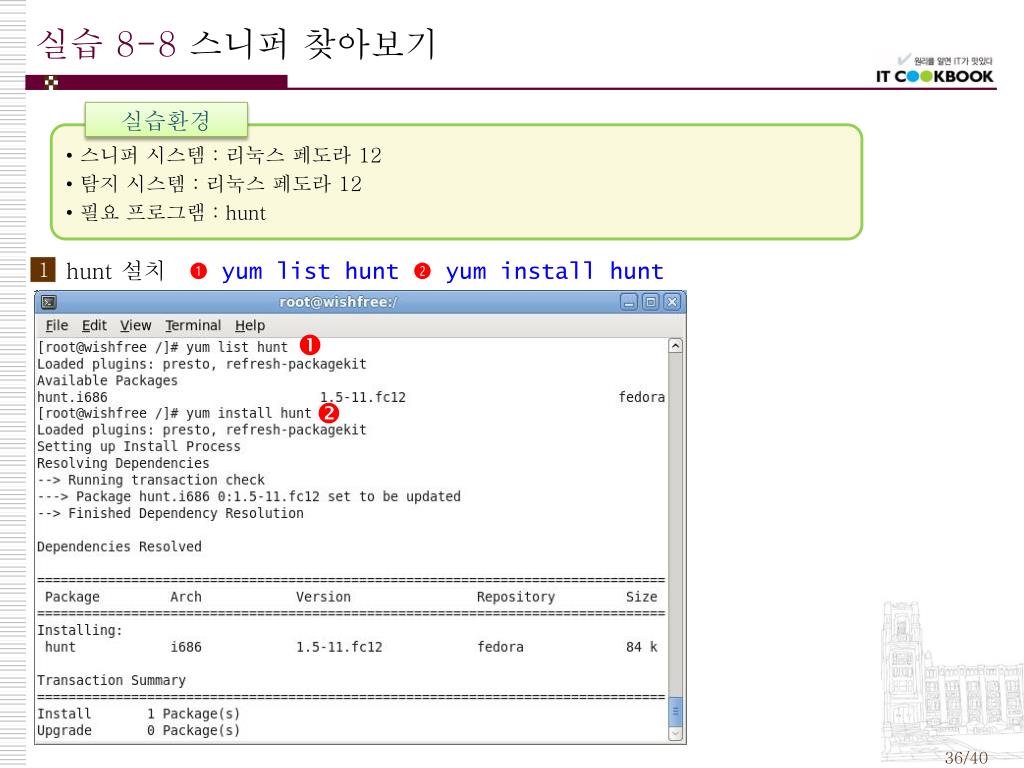Click the terminal scrollbar thumb
Image resolution: width=1024 pixels, height=768 pixels.
(x=676, y=711)
